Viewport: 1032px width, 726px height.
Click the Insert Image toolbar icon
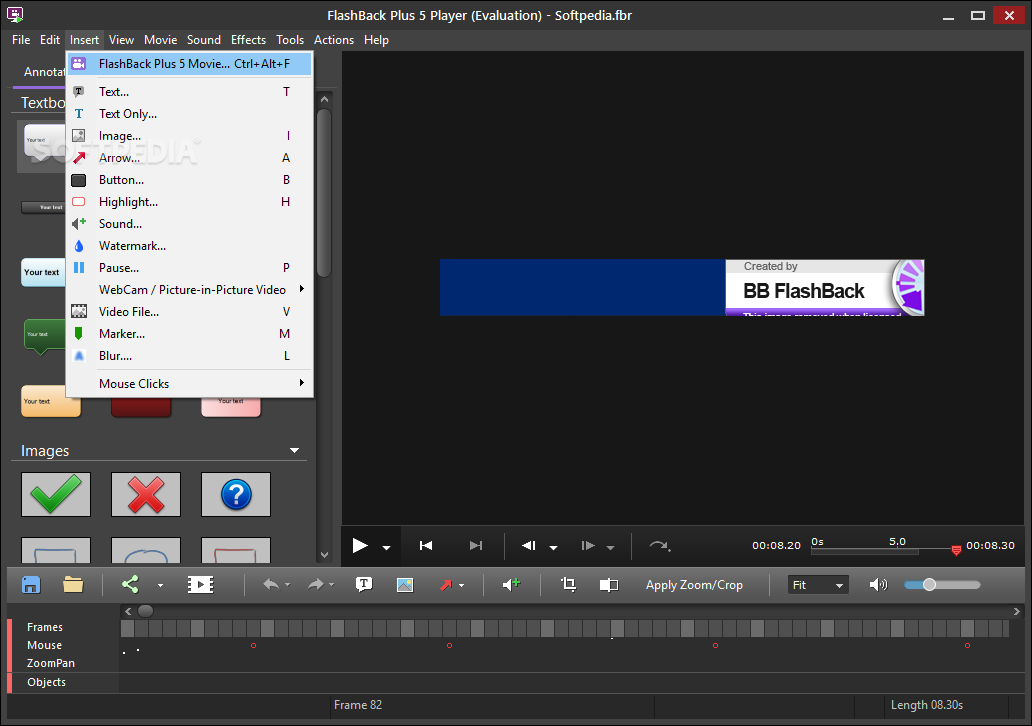point(405,584)
